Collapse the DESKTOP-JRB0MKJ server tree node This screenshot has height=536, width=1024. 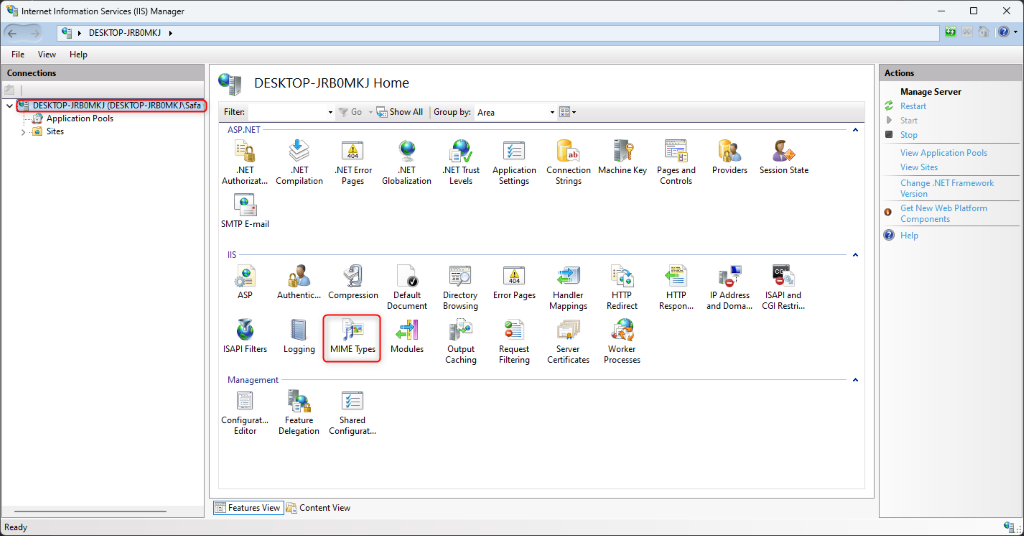coord(9,106)
